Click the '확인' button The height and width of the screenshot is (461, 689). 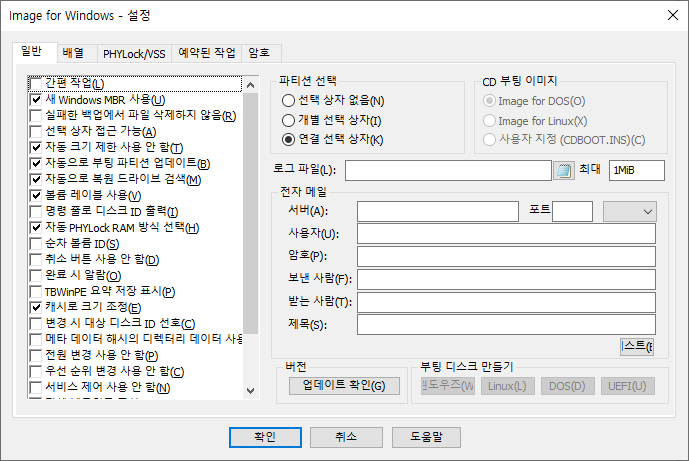(264, 437)
